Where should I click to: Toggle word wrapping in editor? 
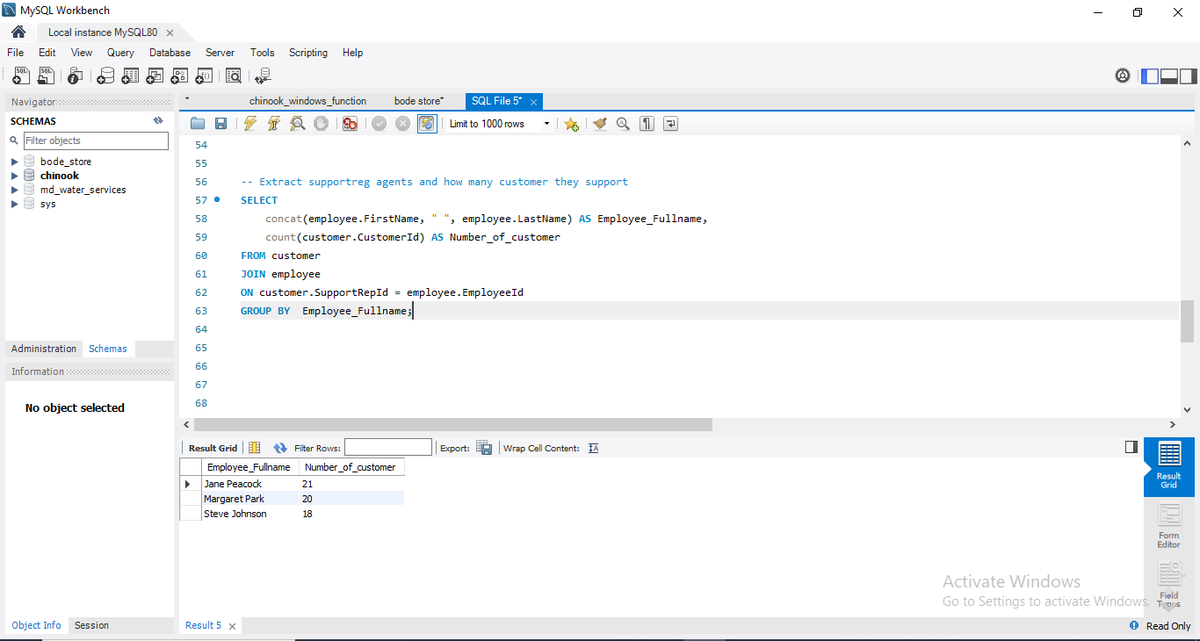point(670,124)
